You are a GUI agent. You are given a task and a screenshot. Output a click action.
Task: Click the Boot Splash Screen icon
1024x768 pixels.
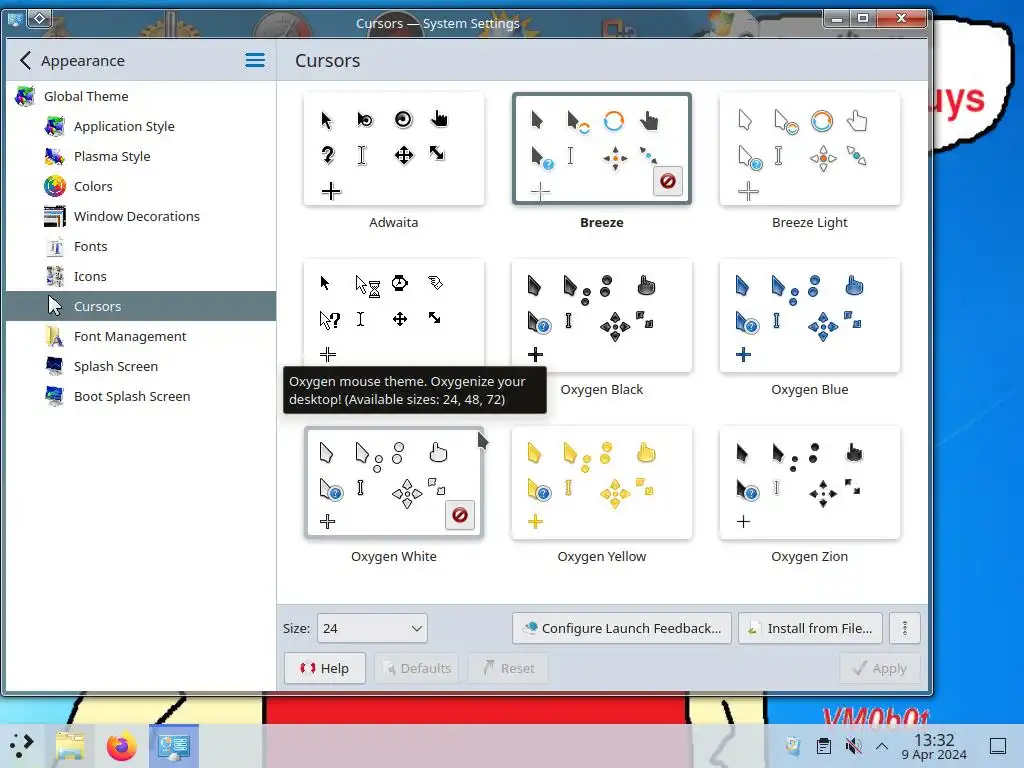click(x=55, y=396)
